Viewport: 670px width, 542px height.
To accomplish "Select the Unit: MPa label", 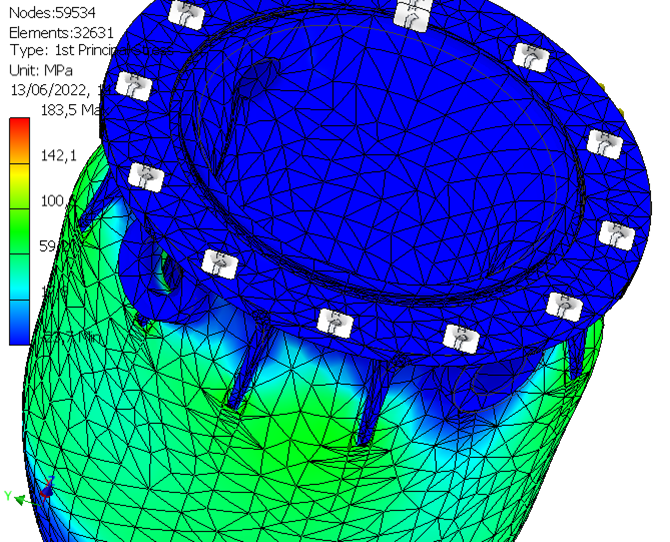I will pos(40,70).
